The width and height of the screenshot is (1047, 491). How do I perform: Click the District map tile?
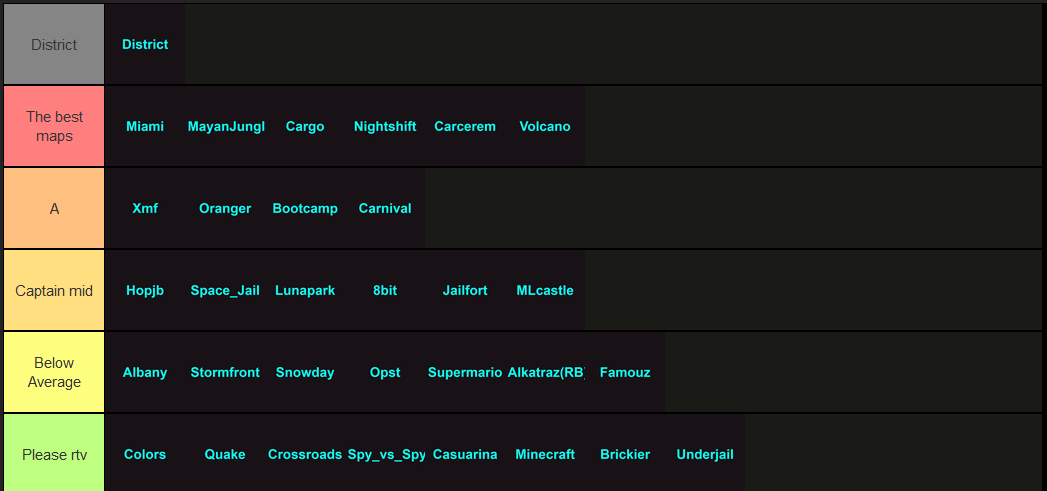[x=145, y=44]
